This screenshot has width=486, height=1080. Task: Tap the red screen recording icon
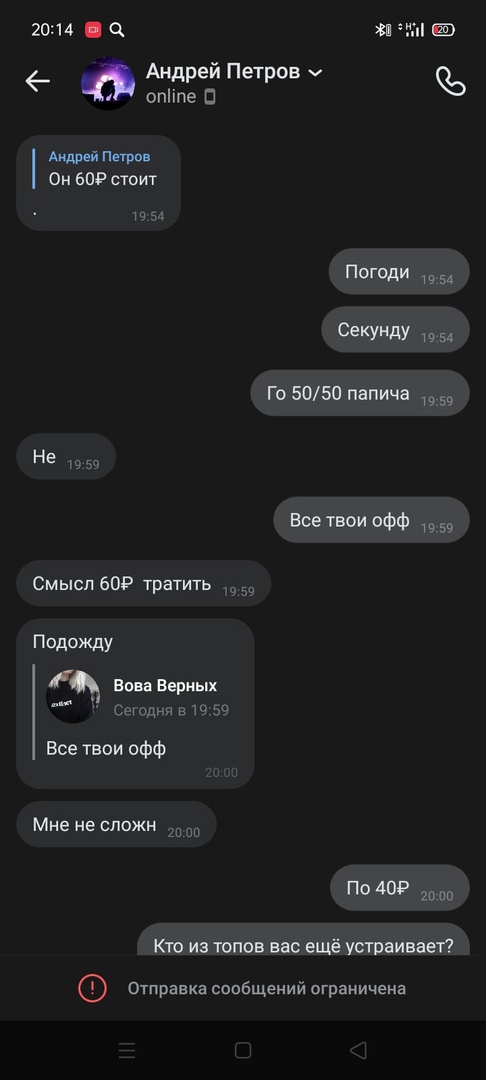pyautogui.click(x=93, y=30)
